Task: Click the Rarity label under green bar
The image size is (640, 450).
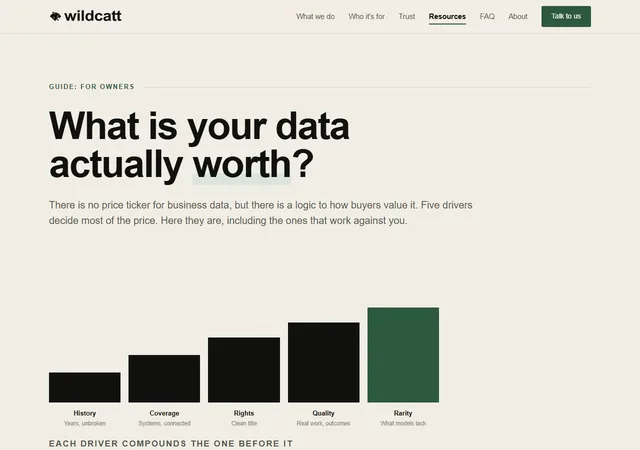Action: point(403,413)
